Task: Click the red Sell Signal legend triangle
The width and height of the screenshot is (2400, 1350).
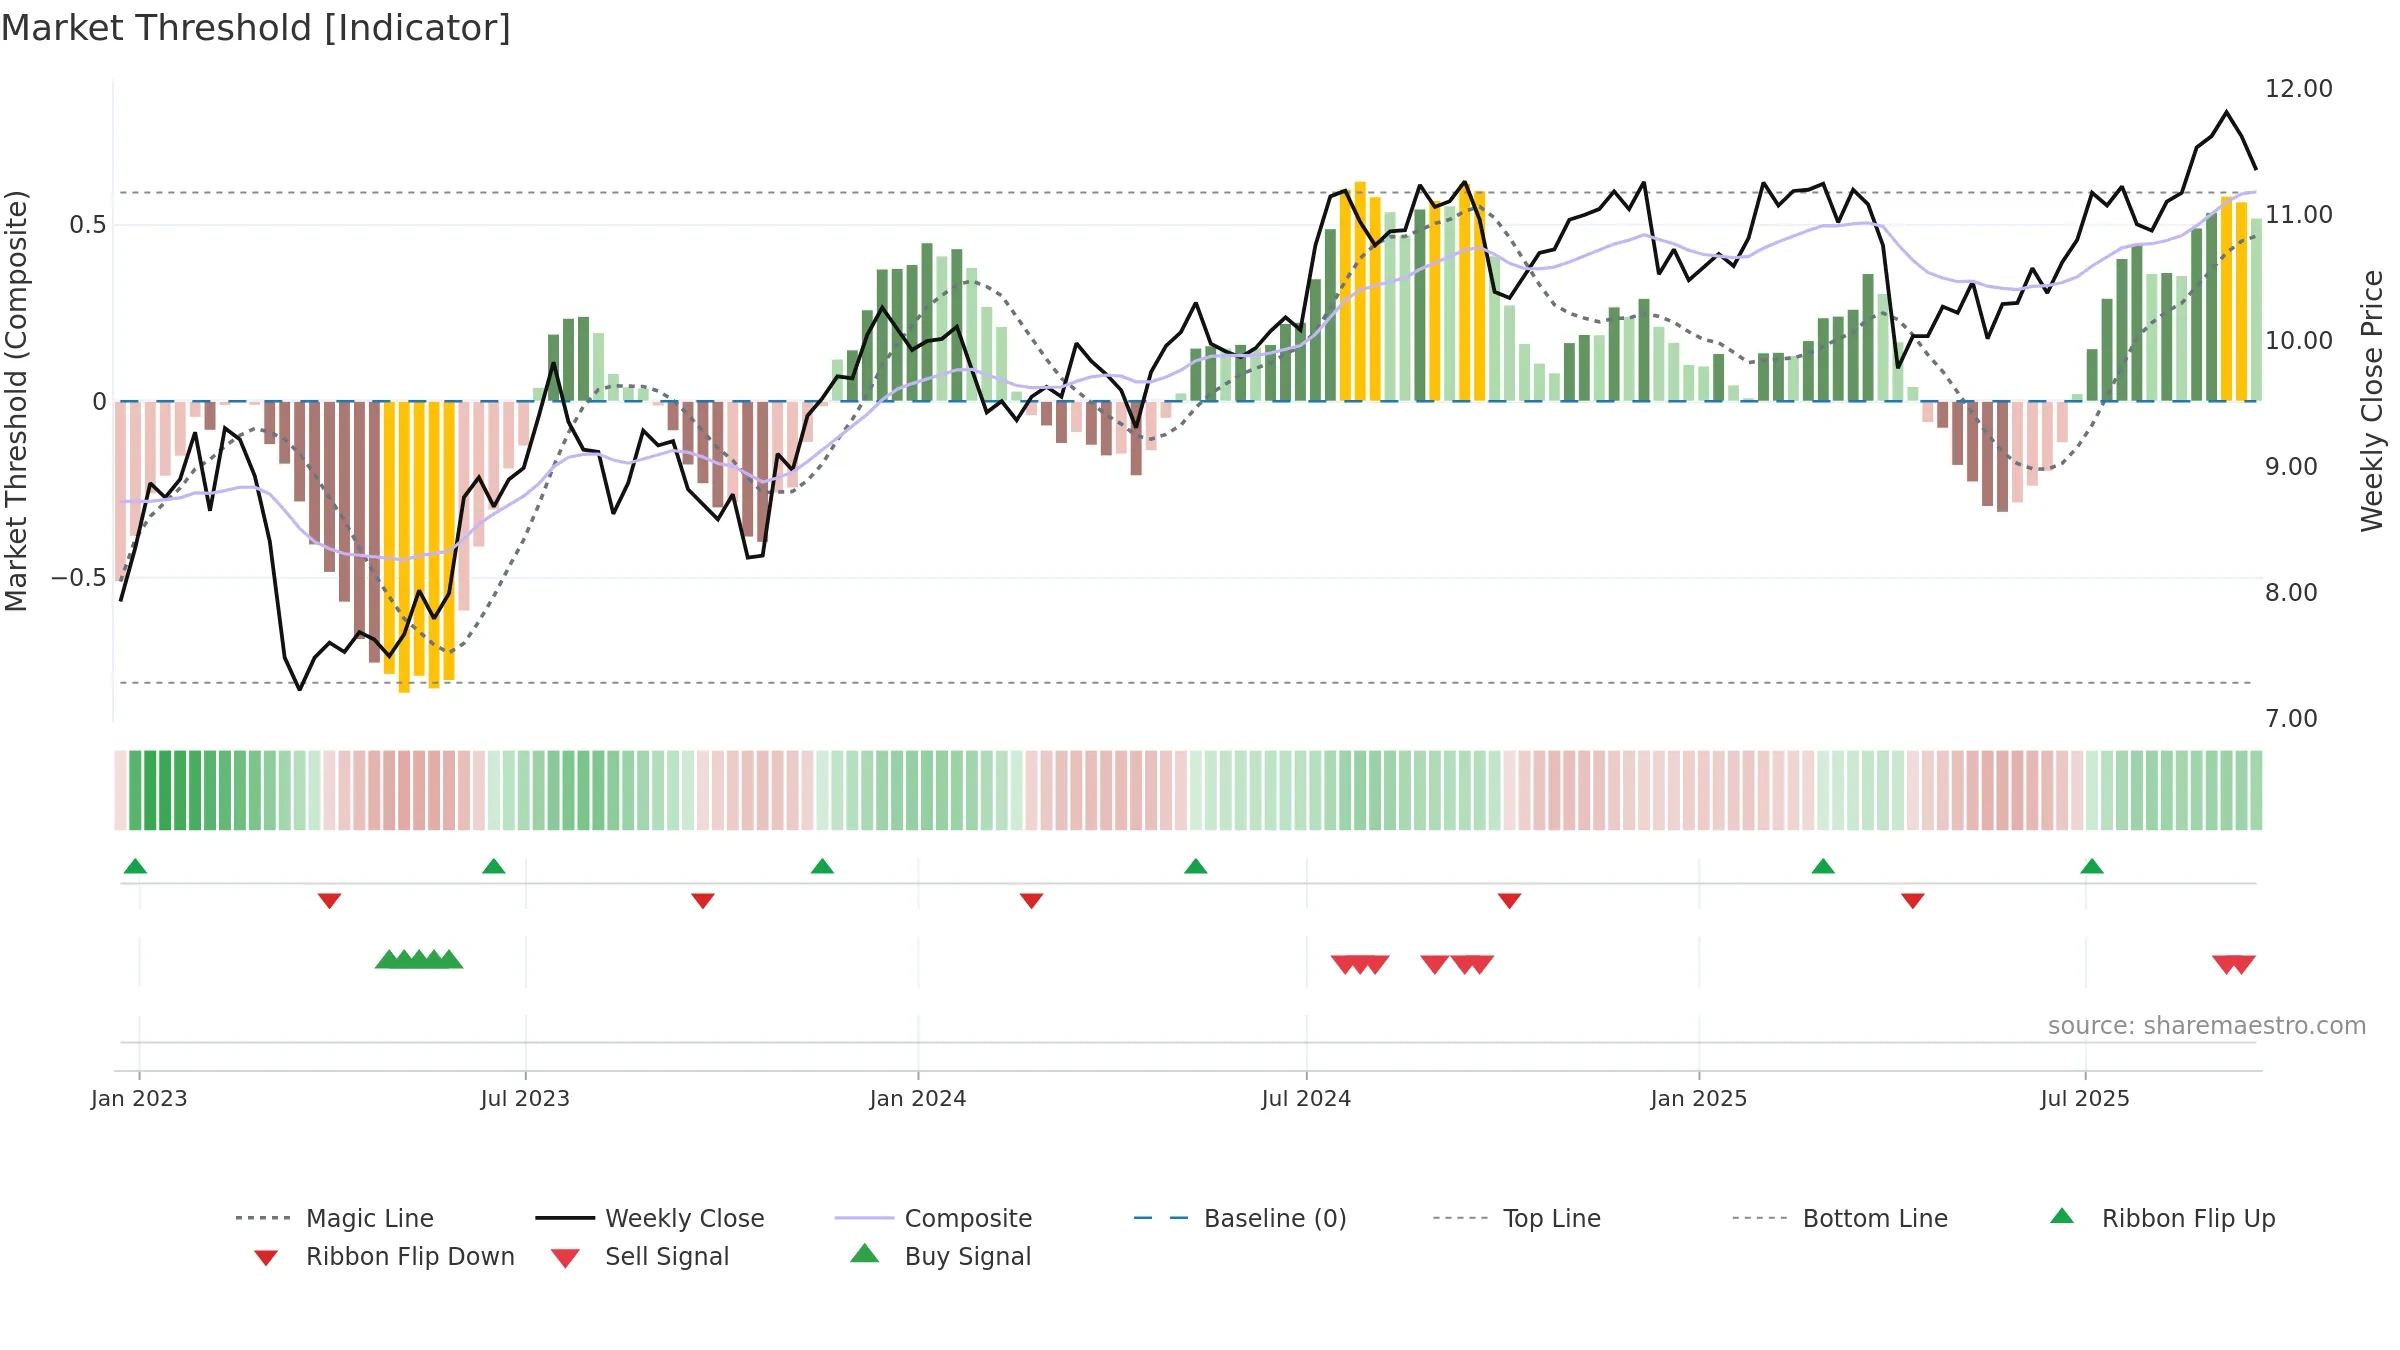Action: tap(565, 1258)
